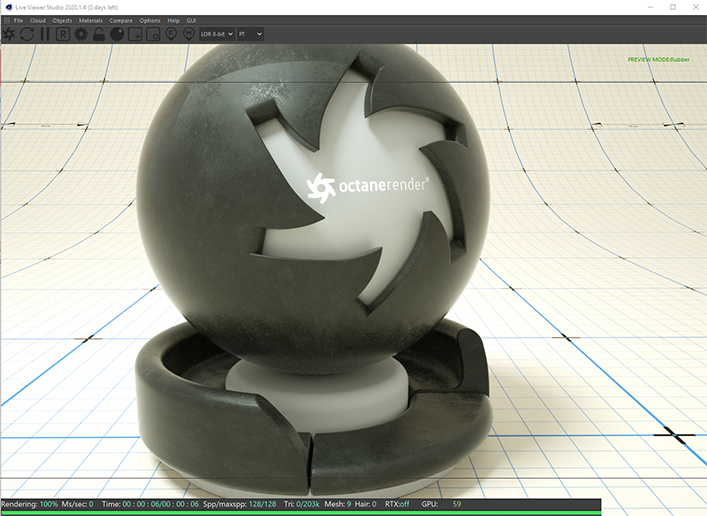Screen dimensions: 707x516
Task: Maximize the Live Viewer Studio window
Action: tap(673, 7)
